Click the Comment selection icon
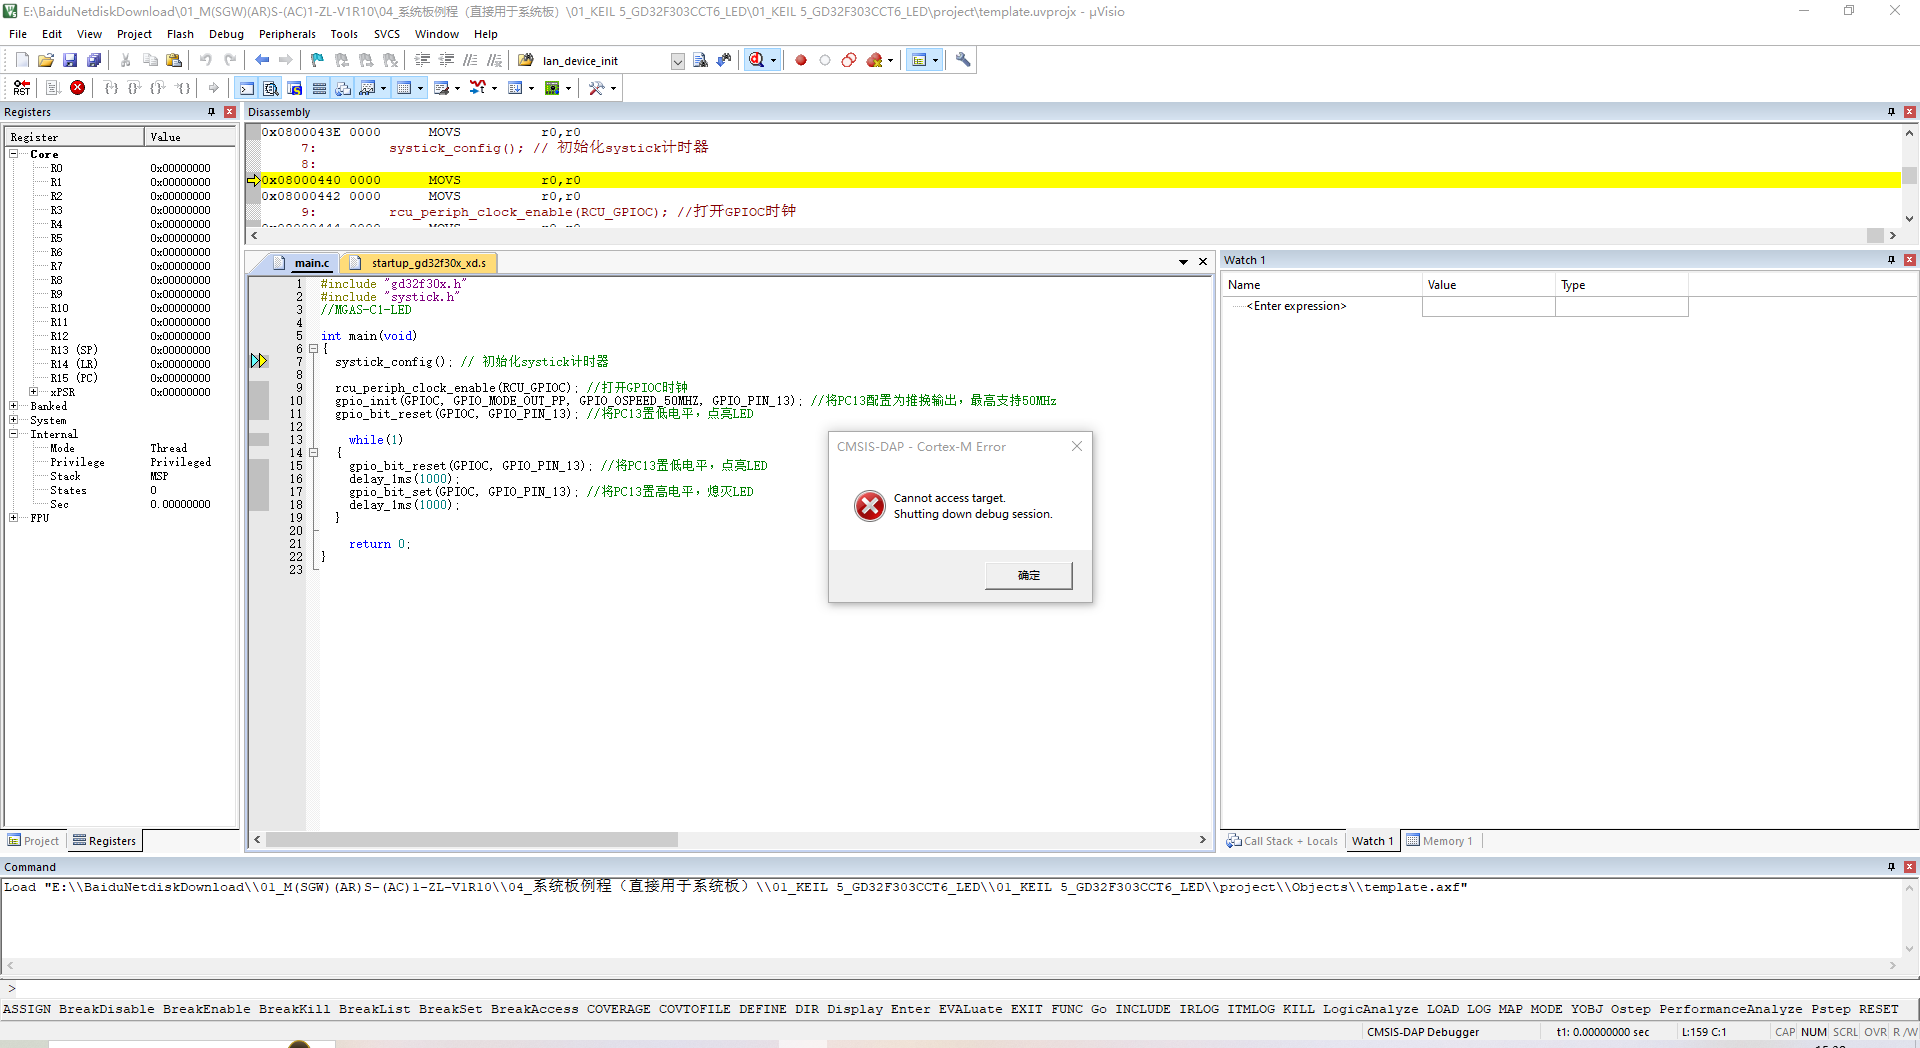 click(x=470, y=60)
